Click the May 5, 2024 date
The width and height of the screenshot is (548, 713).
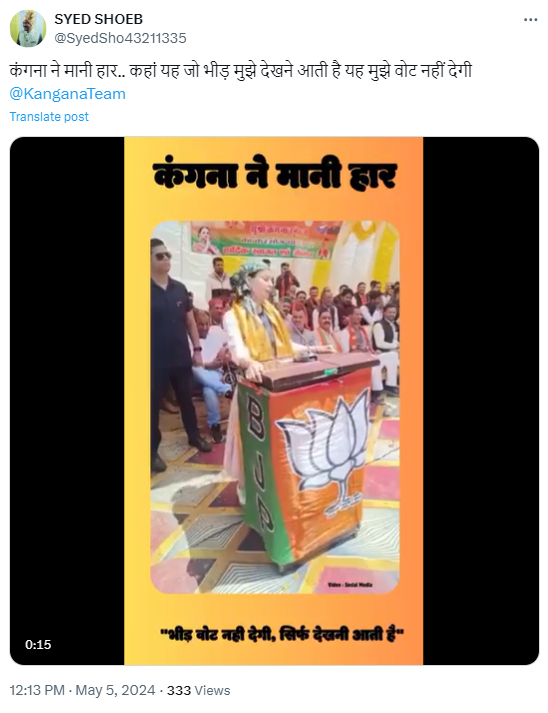coord(116,690)
